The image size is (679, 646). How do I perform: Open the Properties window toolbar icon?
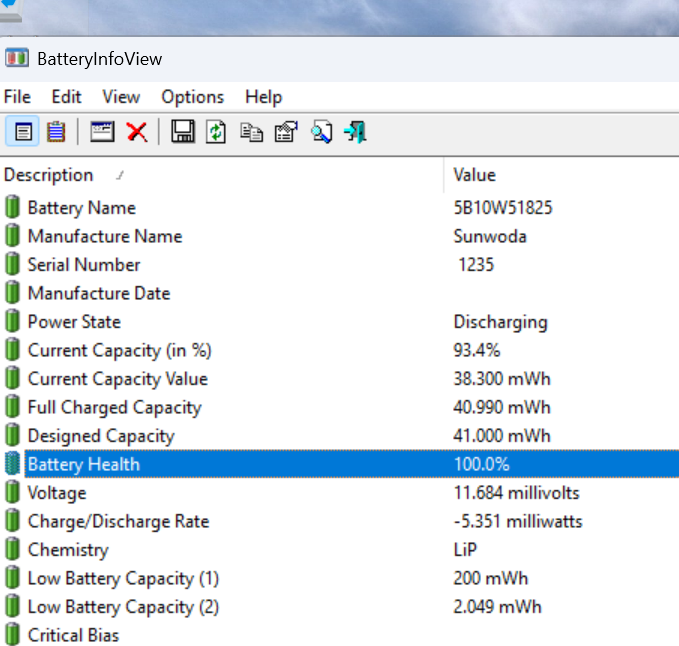click(102, 132)
